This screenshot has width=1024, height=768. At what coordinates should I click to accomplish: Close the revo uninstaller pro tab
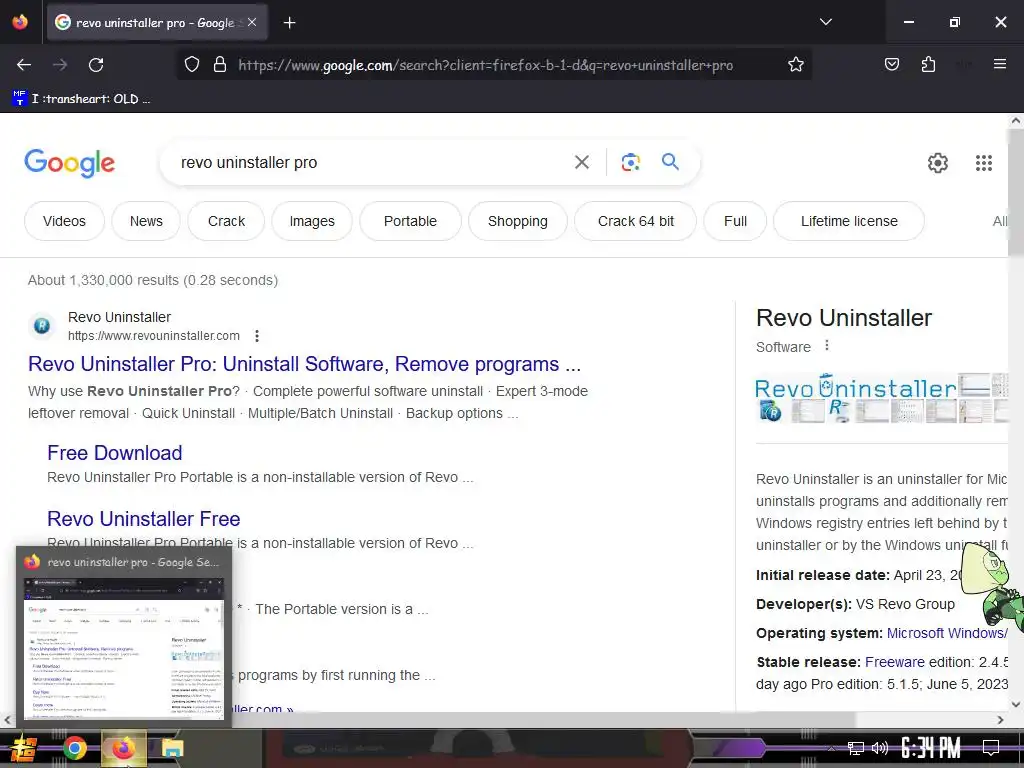click(x=252, y=22)
